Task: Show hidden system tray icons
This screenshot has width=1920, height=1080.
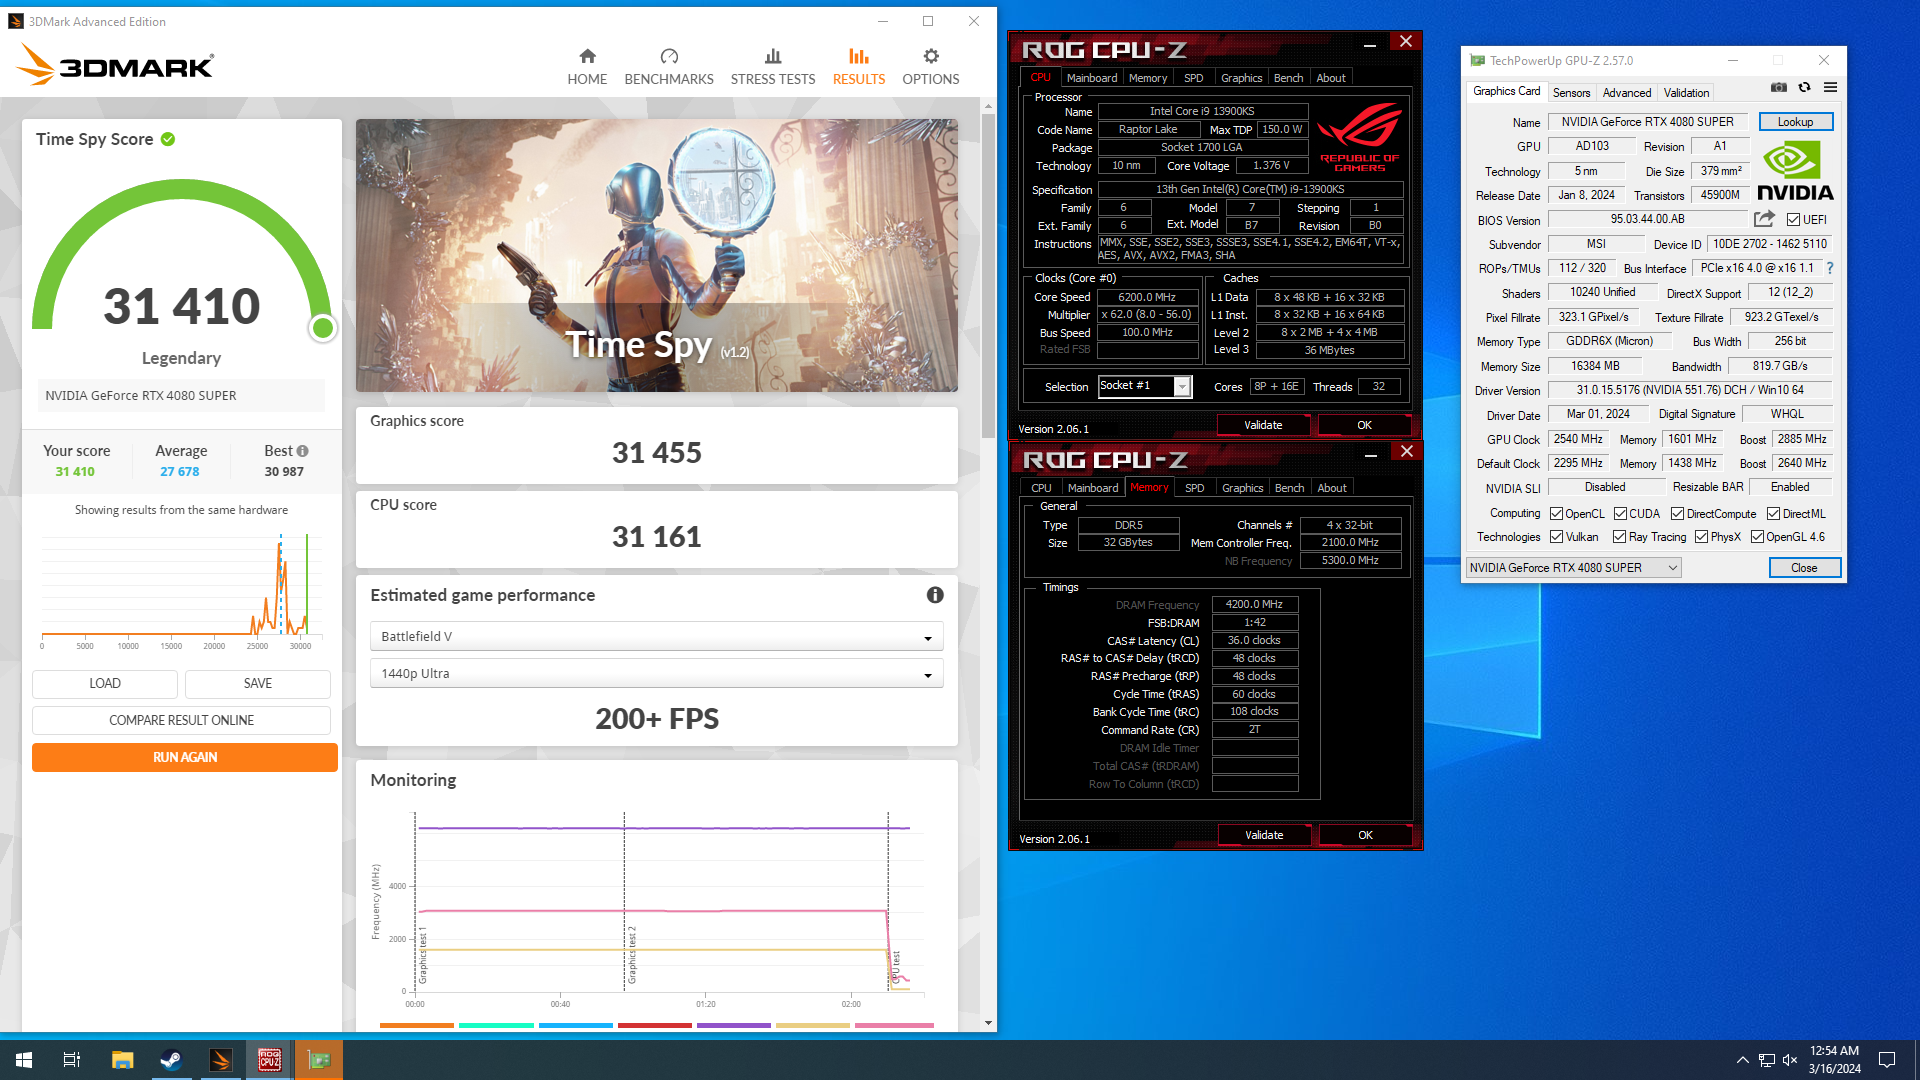Action: [x=1742, y=1060]
